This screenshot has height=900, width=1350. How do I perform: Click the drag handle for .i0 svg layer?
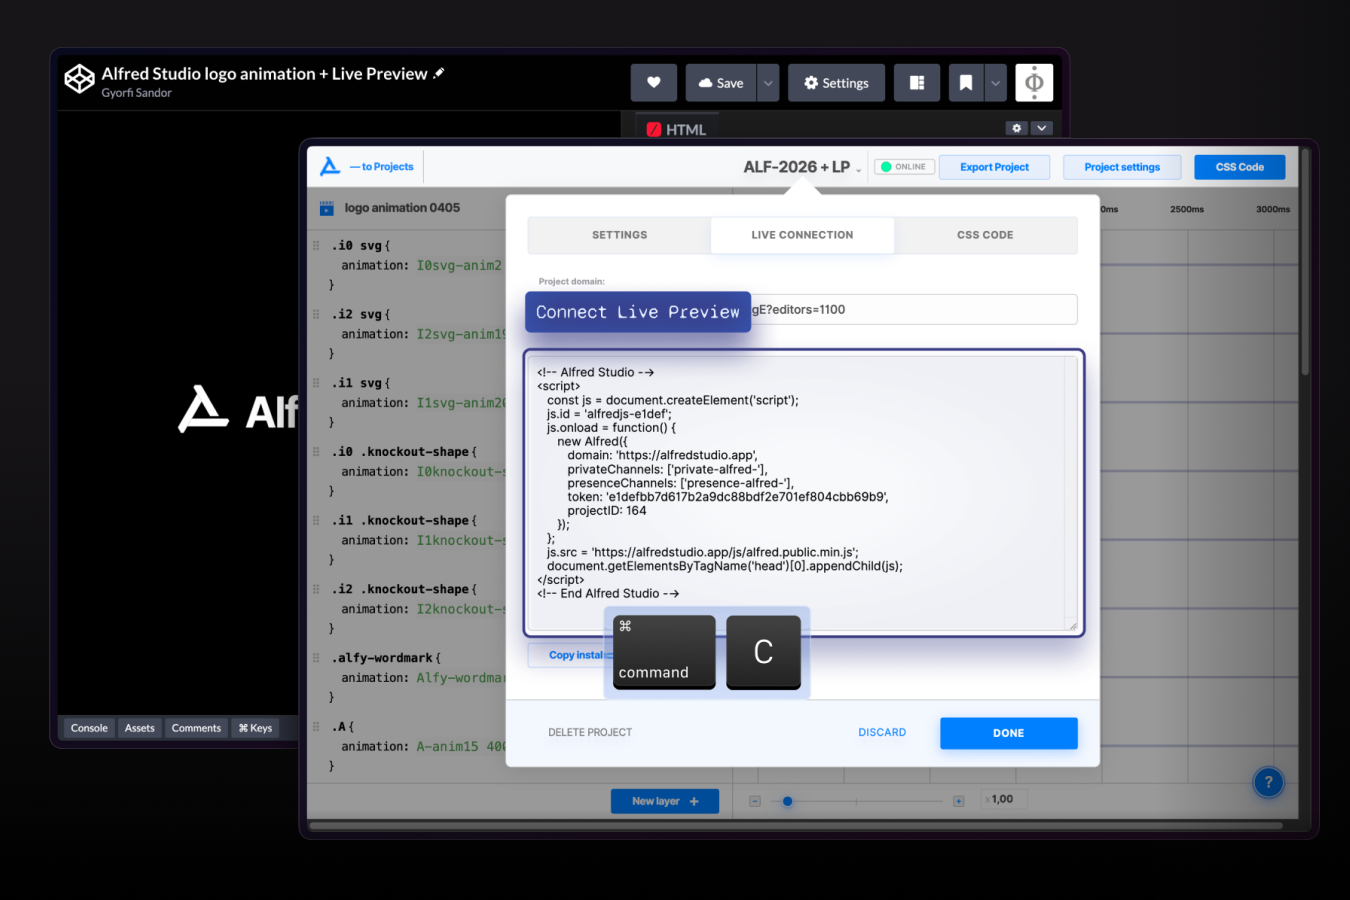coord(316,245)
